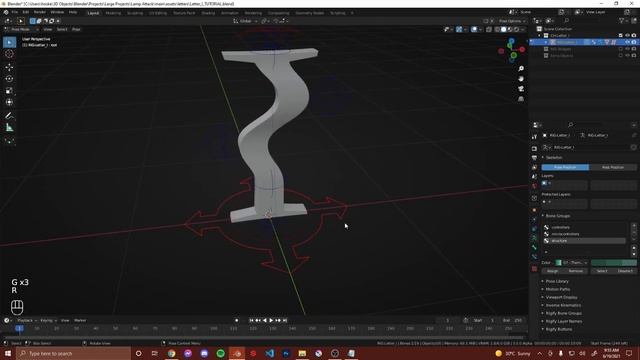This screenshot has height=360, width=640.
Task: Open the Bone properties tab
Action: (x=534, y=247)
